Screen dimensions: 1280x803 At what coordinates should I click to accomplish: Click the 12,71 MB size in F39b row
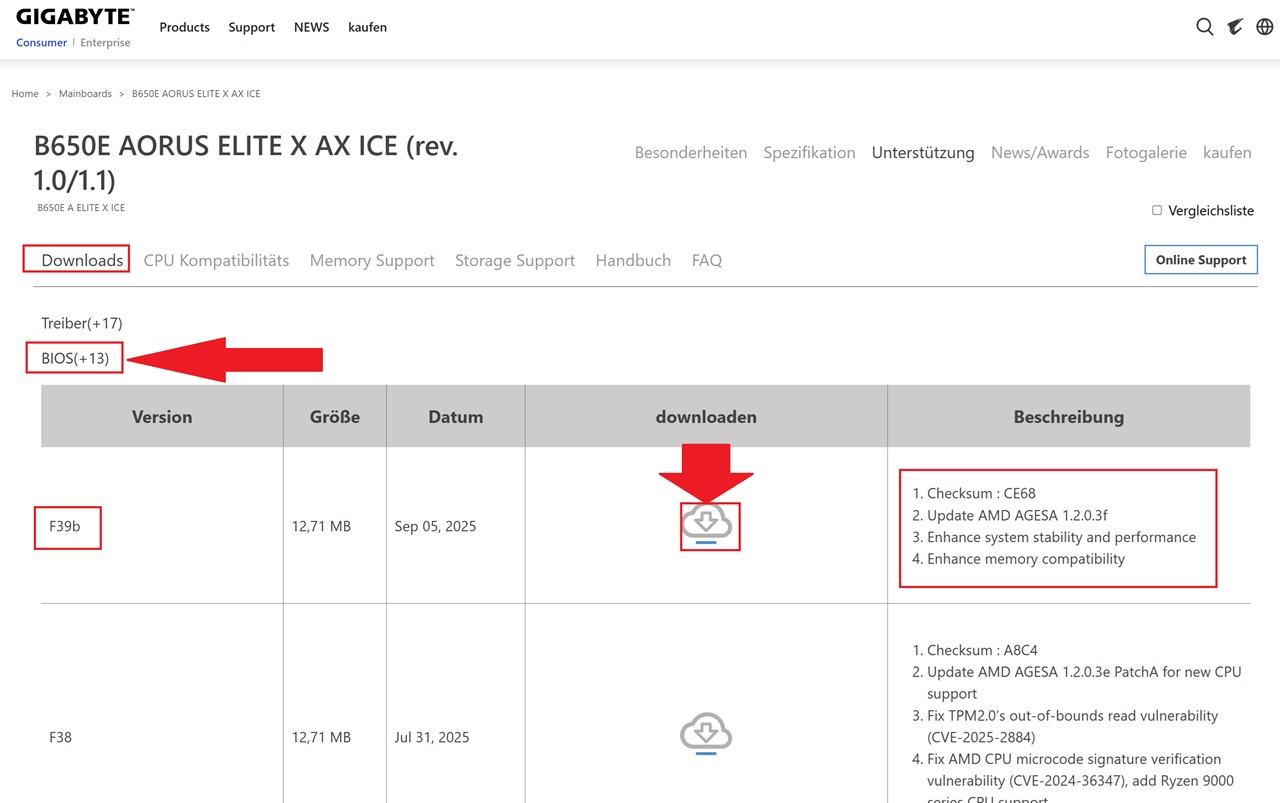321,526
